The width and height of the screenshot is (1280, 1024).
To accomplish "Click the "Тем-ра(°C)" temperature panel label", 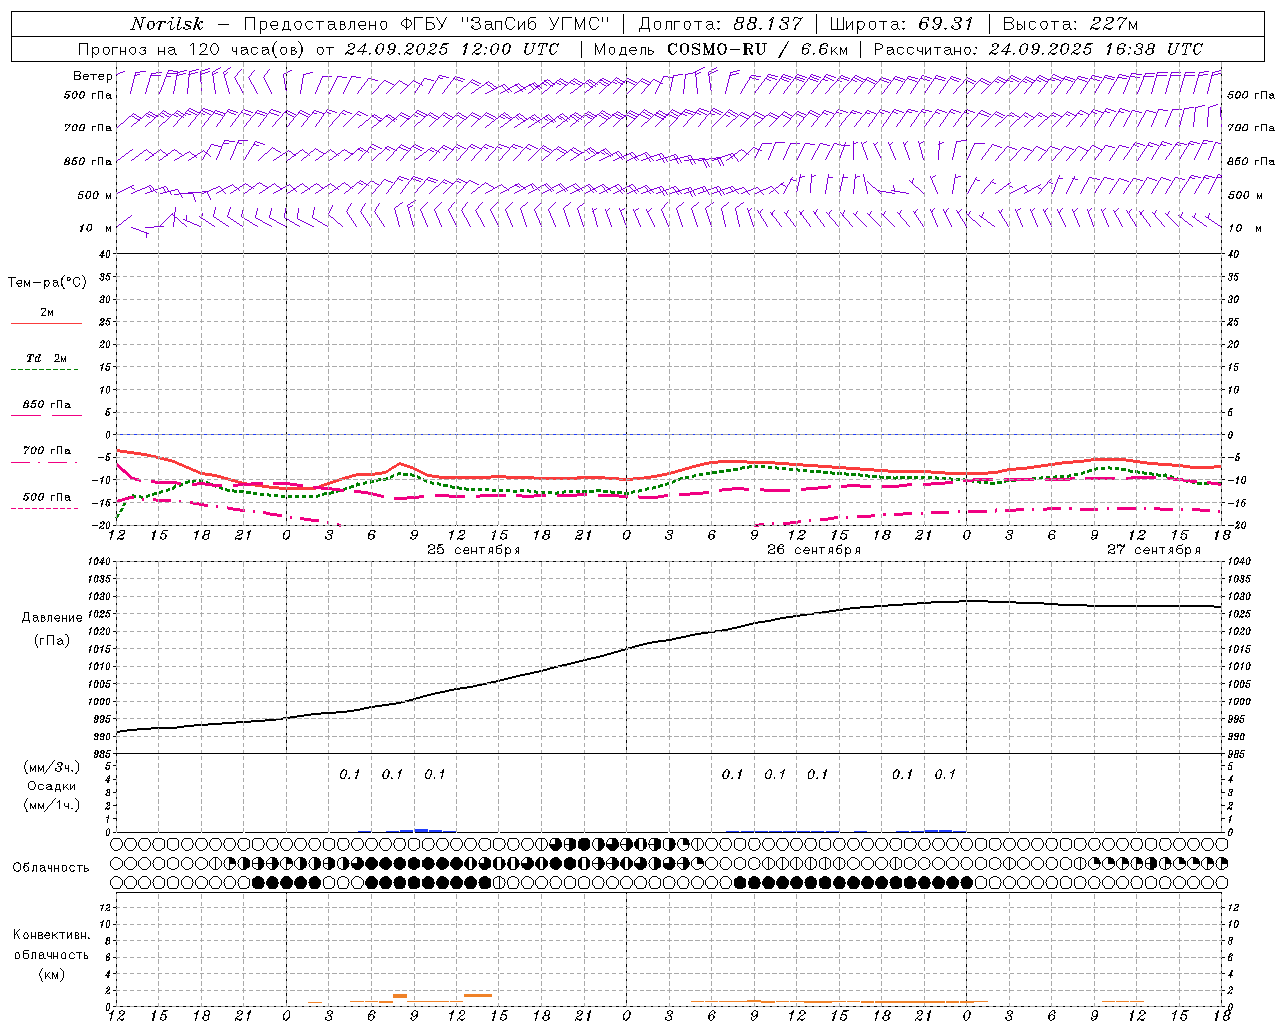I will [x=47, y=283].
